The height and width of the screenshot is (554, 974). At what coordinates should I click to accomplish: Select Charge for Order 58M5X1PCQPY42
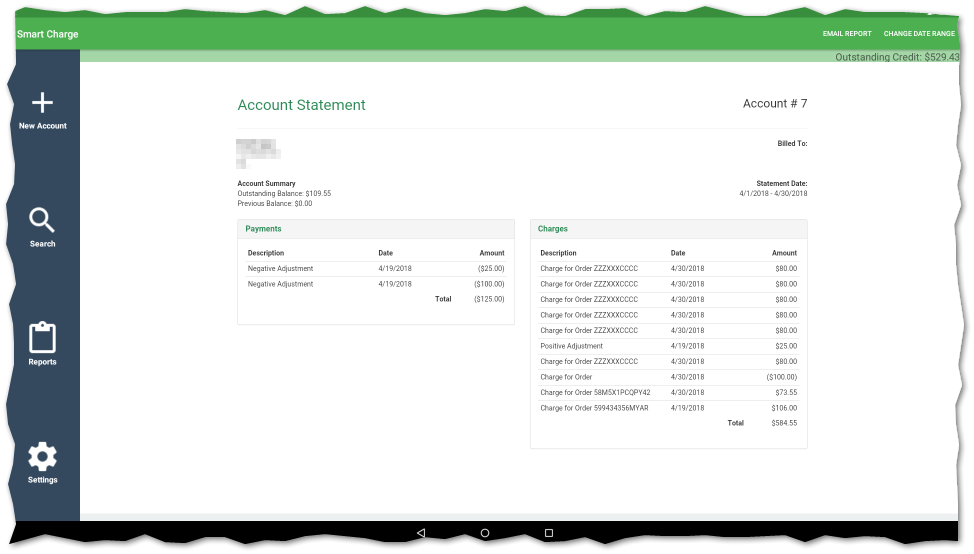coord(669,393)
